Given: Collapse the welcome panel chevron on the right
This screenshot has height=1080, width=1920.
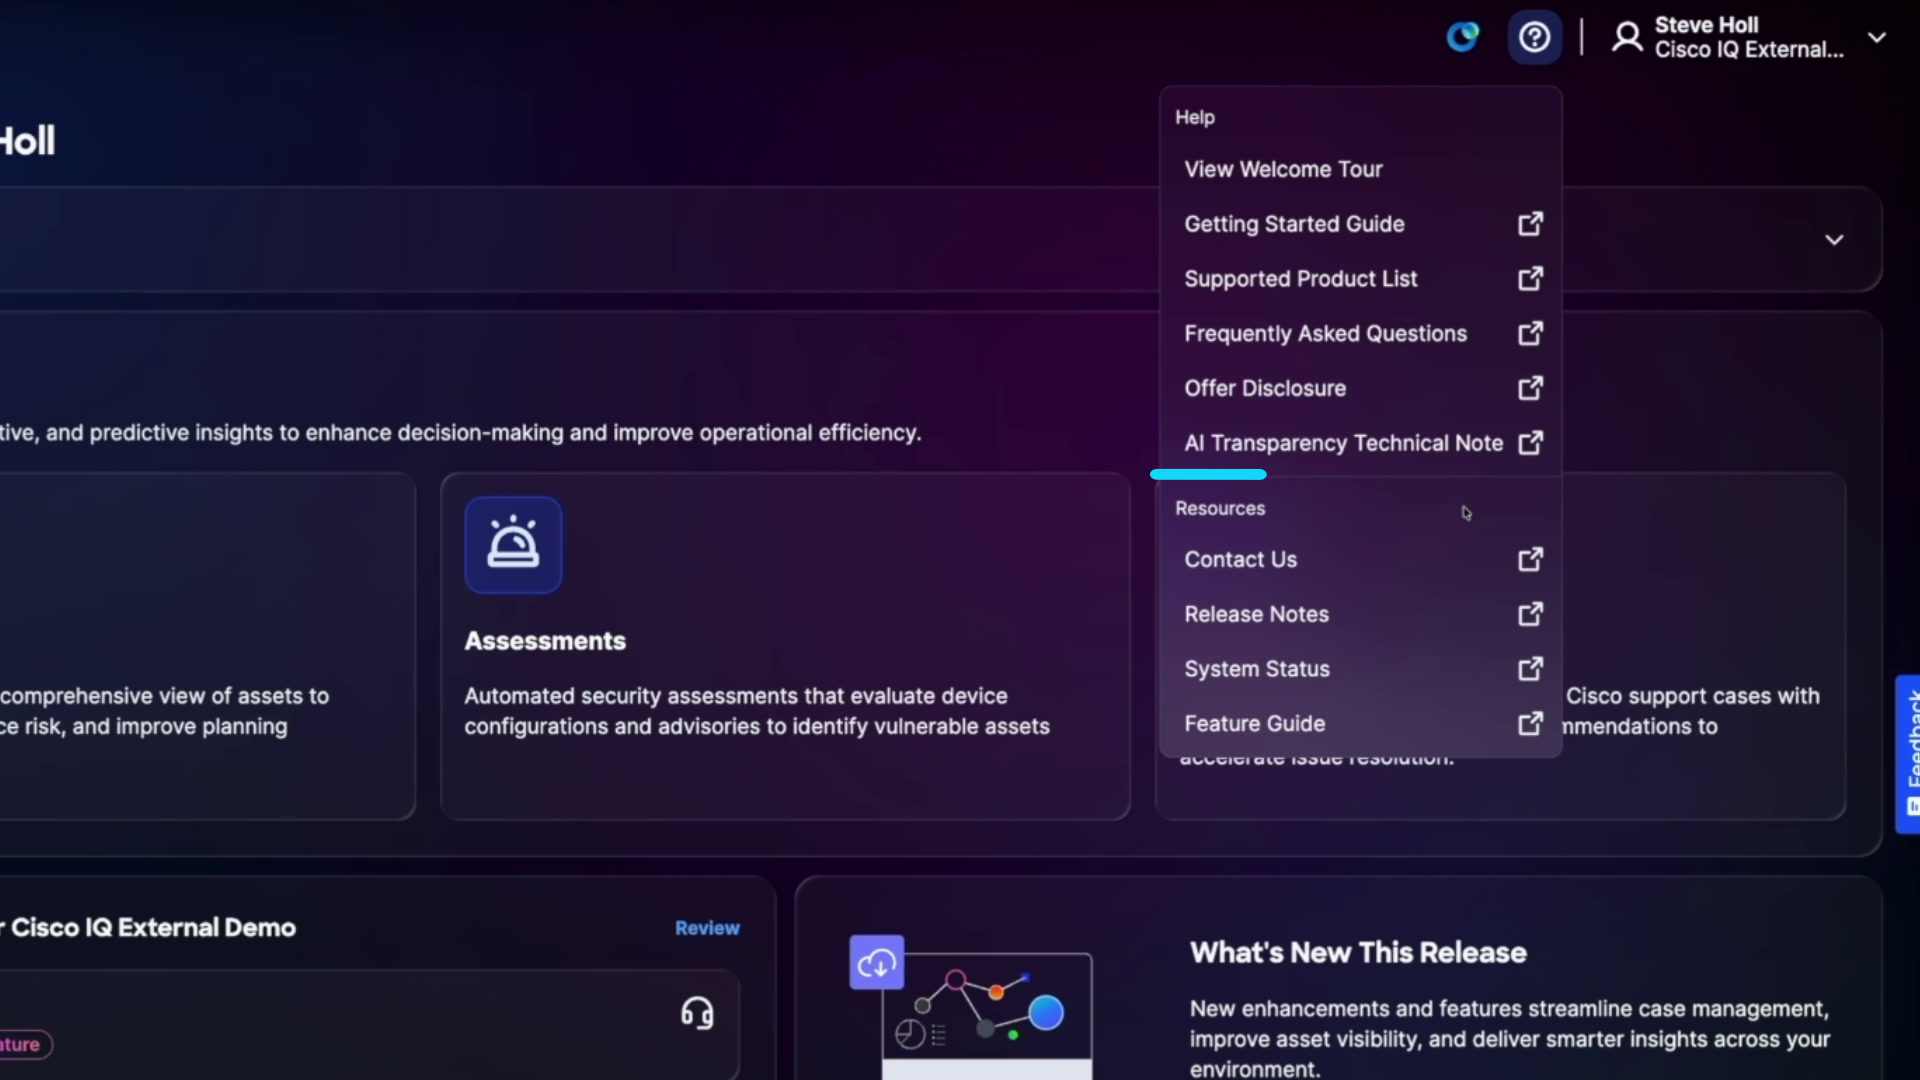Looking at the screenshot, I should point(1834,240).
